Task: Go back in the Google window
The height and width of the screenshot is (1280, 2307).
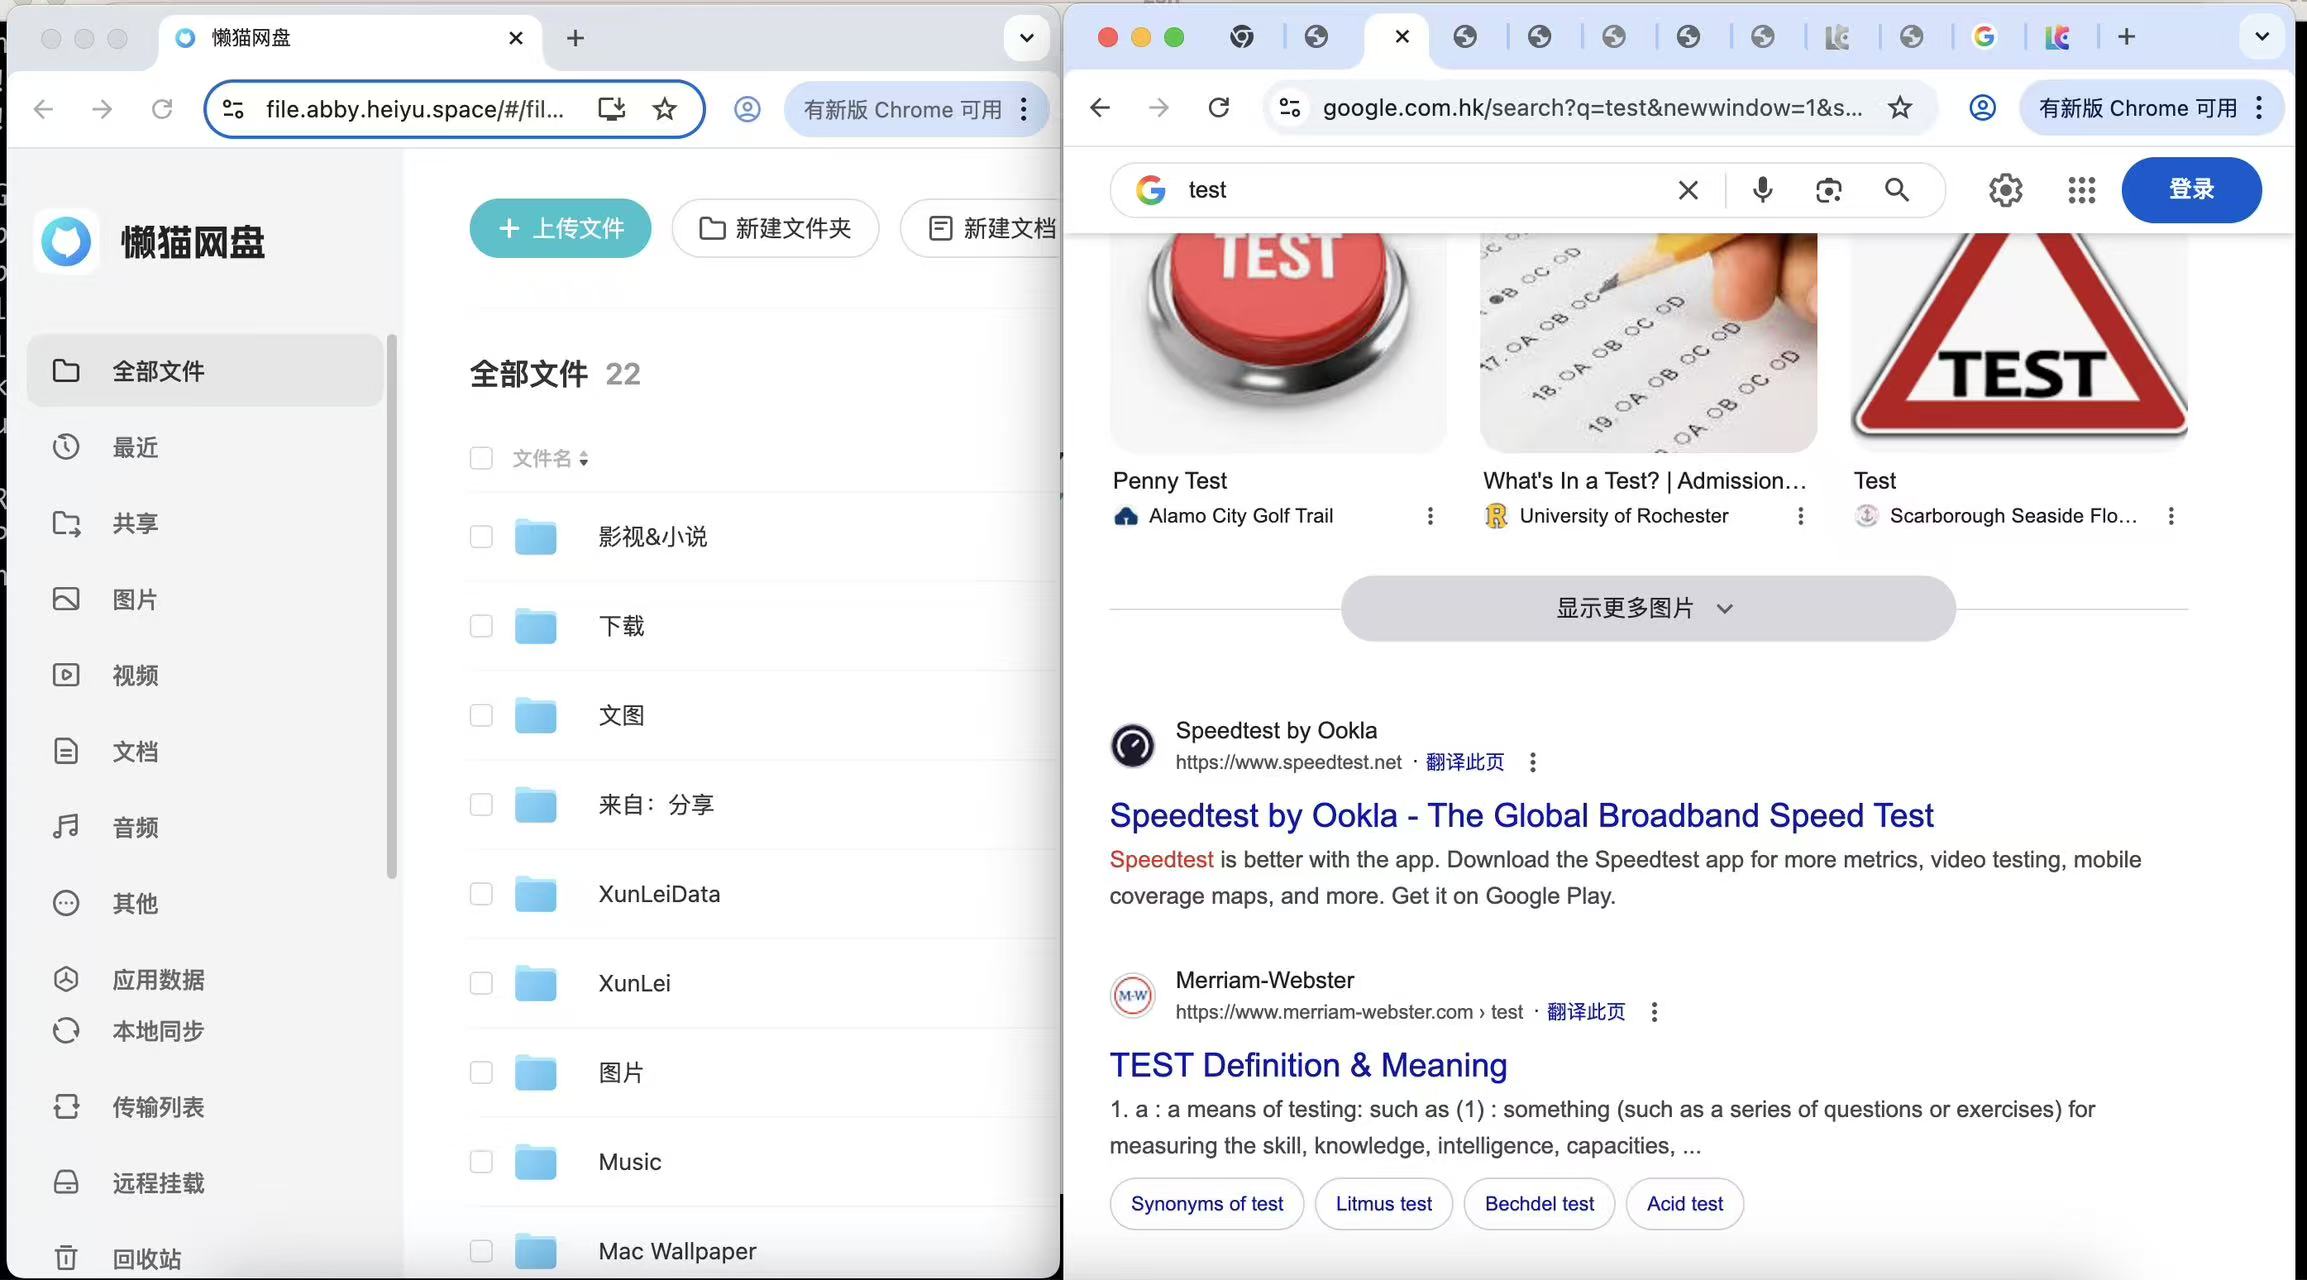Action: [x=1100, y=108]
